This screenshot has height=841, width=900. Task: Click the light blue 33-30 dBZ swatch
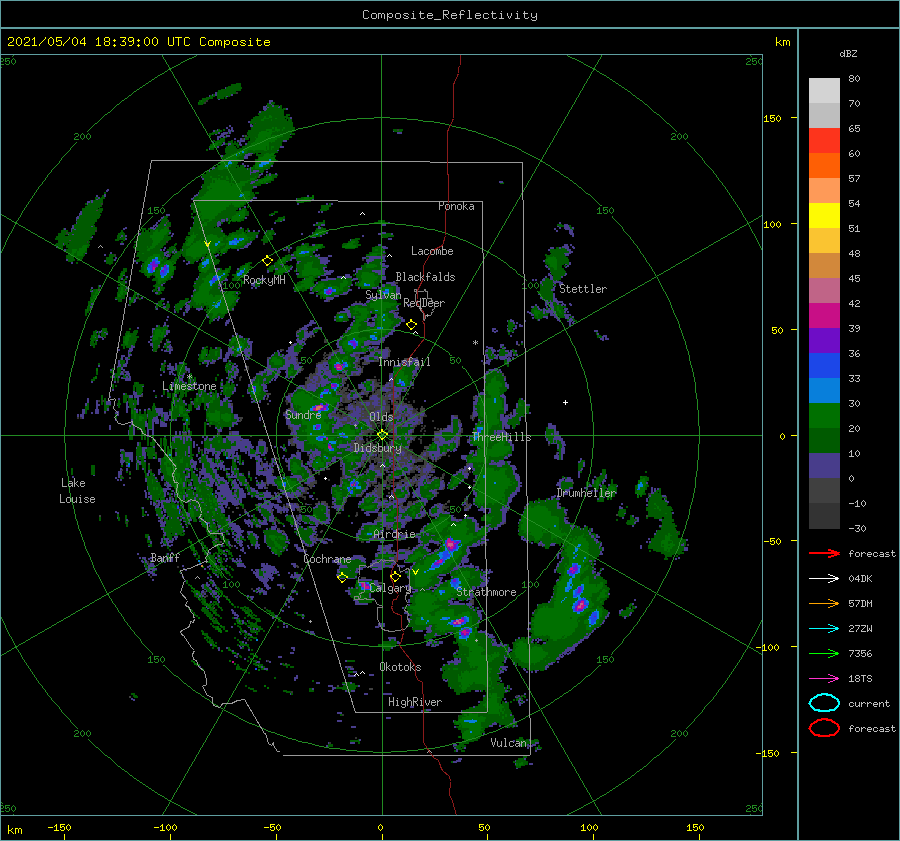pos(824,390)
